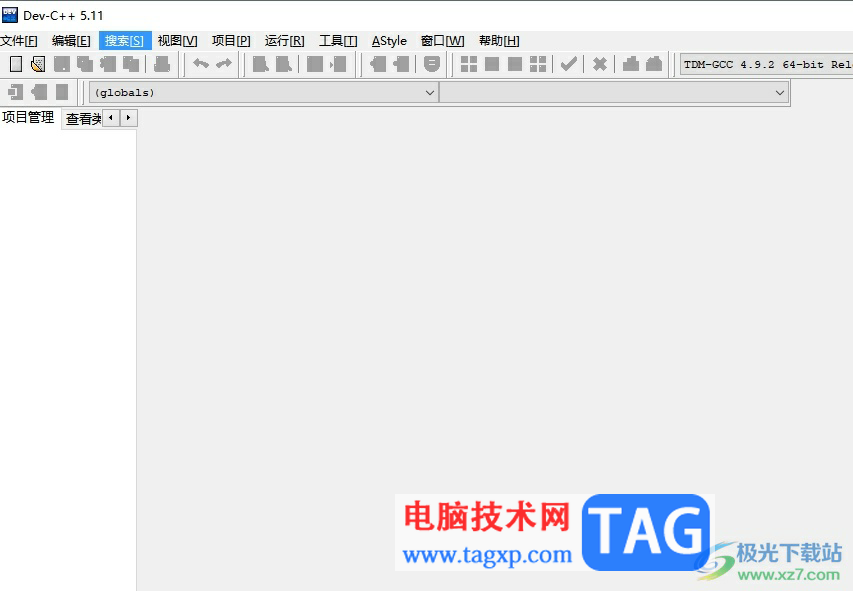Click the Replace icon in toolbar

pyautogui.click(x=283, y=64)
